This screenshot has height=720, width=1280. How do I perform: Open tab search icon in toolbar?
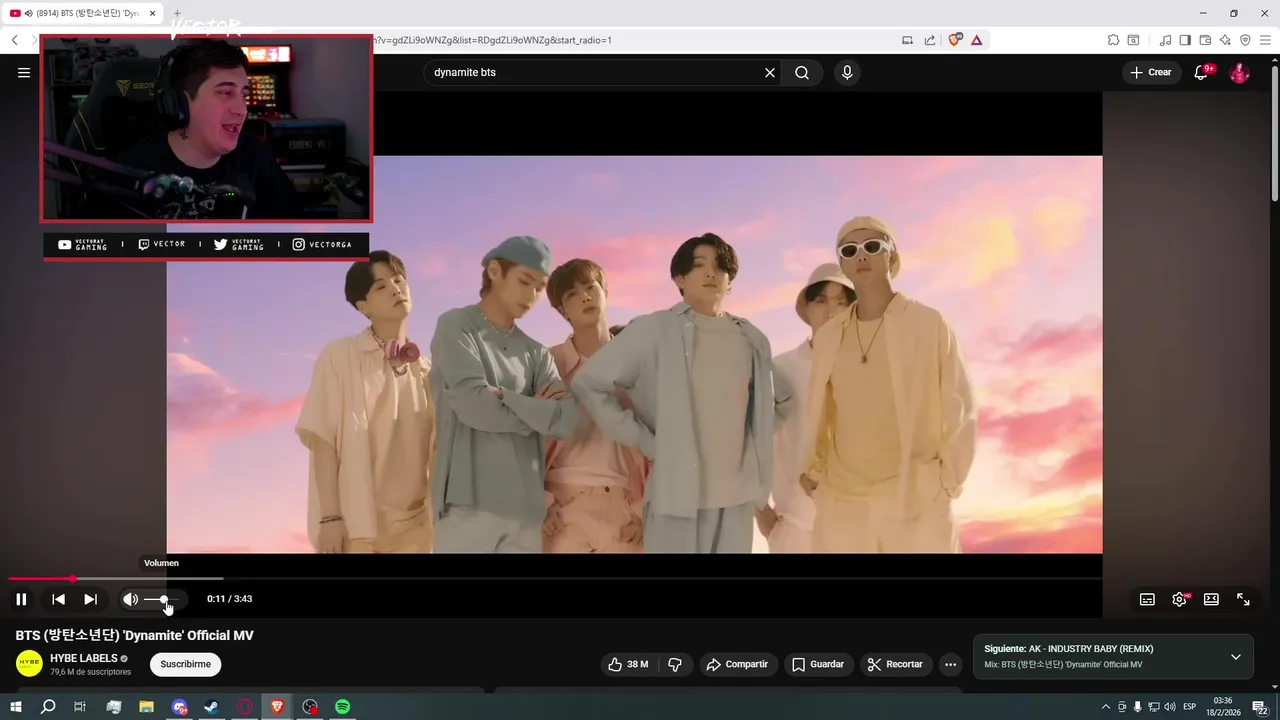[1133, 40]
